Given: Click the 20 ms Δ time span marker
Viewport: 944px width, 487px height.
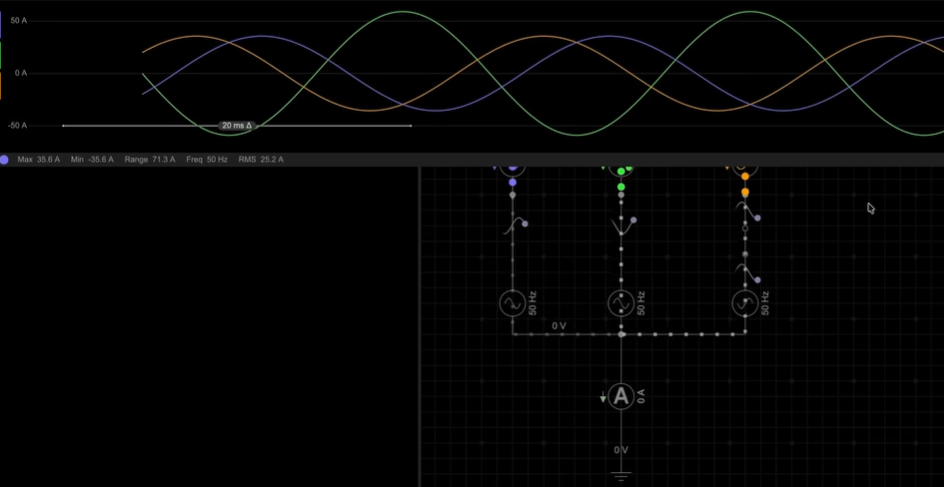Looking at the screenshot, I should [237, 126].
